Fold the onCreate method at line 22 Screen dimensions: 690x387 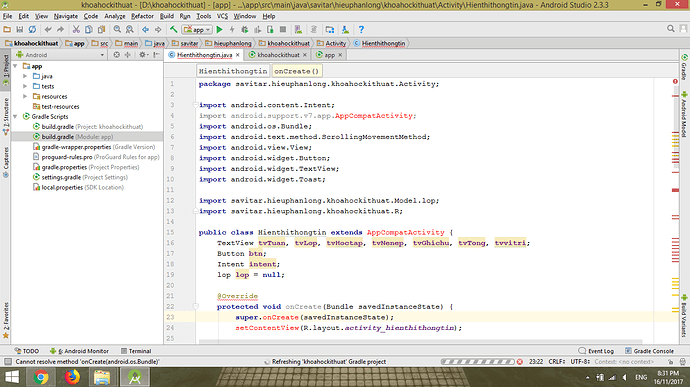[195, 306]
